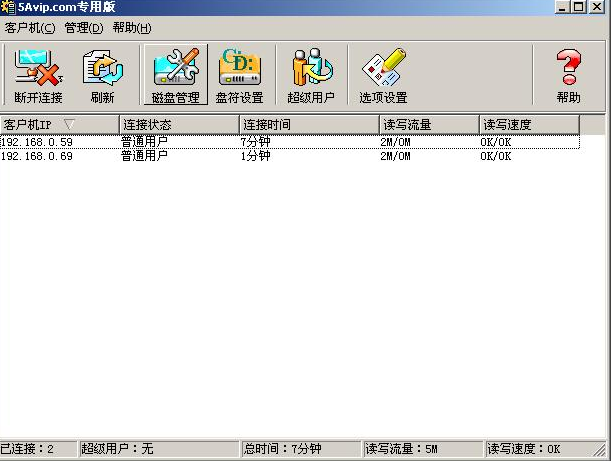Viewport: 615px width, 461px height.
Task: Select client row 192.168.0.69
Action: 289,156
